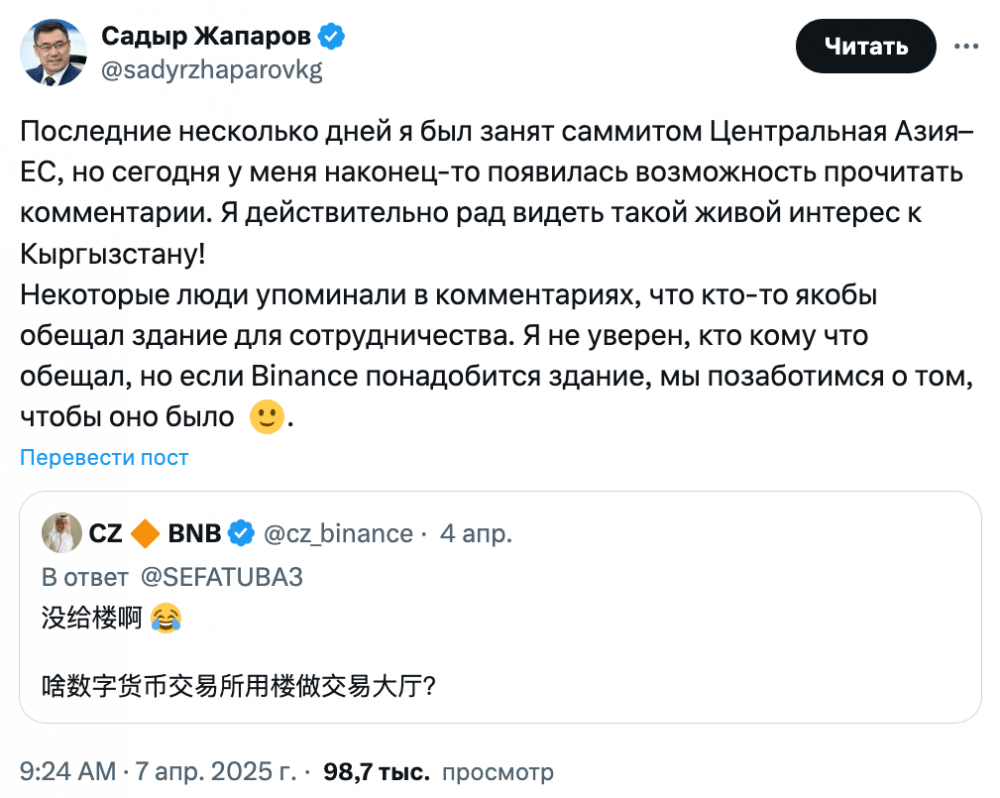Open the Садыр Жапаров display name link
Image resolution: width=1000 pixels, height=798 pixels.
click(208, 39)
